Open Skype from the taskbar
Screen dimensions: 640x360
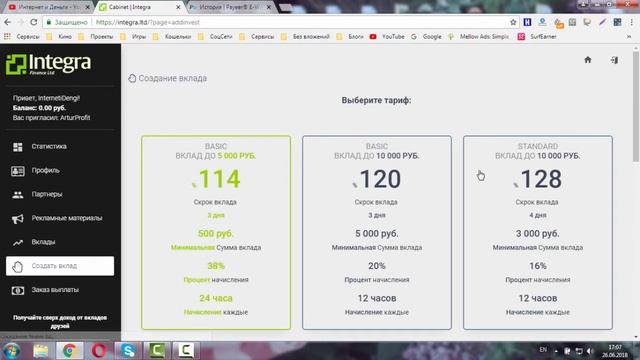pos(128,351)
